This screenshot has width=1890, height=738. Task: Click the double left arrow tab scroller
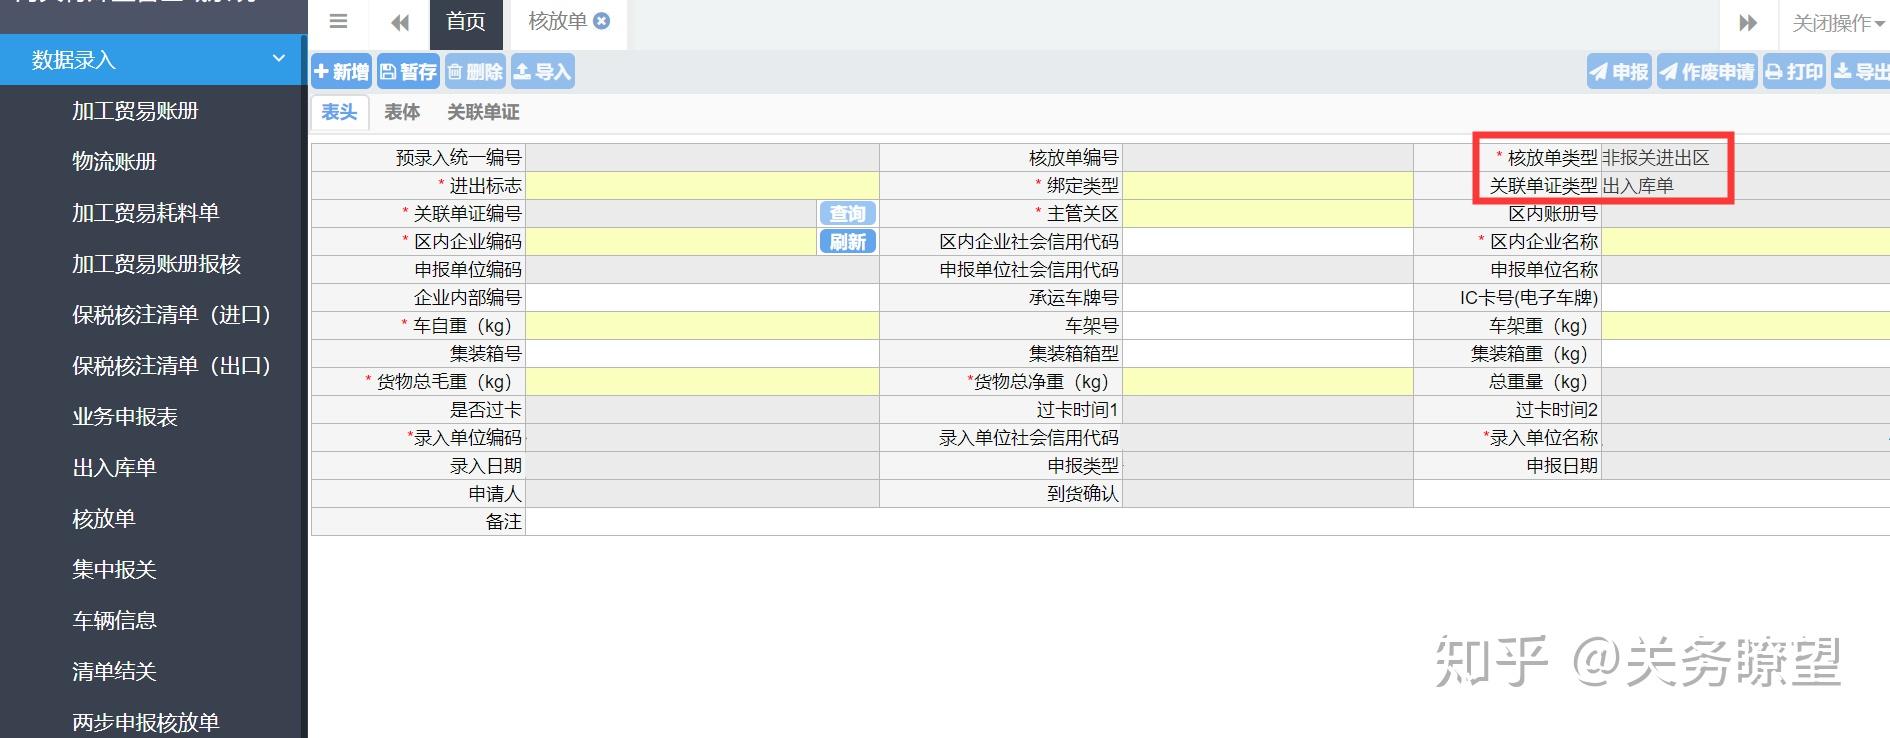[400, 23]
